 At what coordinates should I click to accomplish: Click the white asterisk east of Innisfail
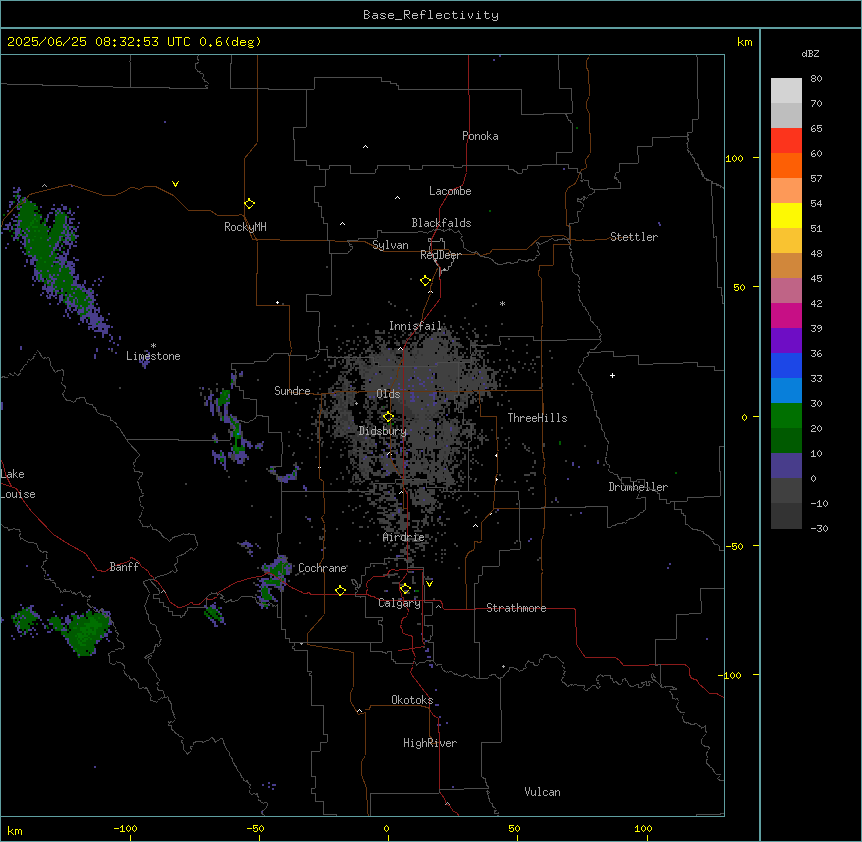(502, 303)
